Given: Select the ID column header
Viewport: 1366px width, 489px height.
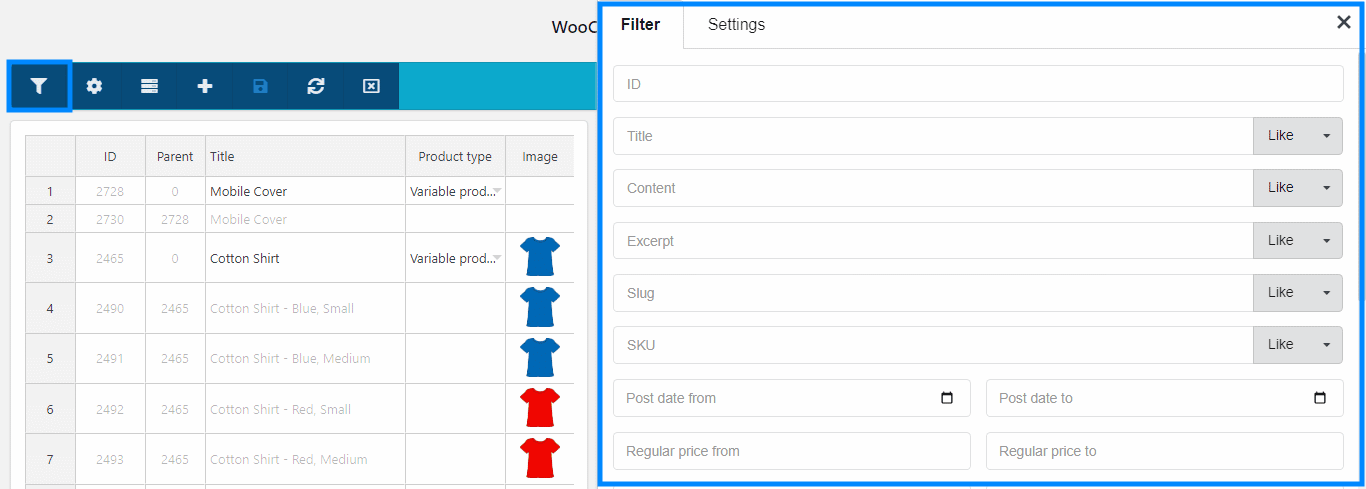Looking at the screenshot, I should [x=110, y=157].
